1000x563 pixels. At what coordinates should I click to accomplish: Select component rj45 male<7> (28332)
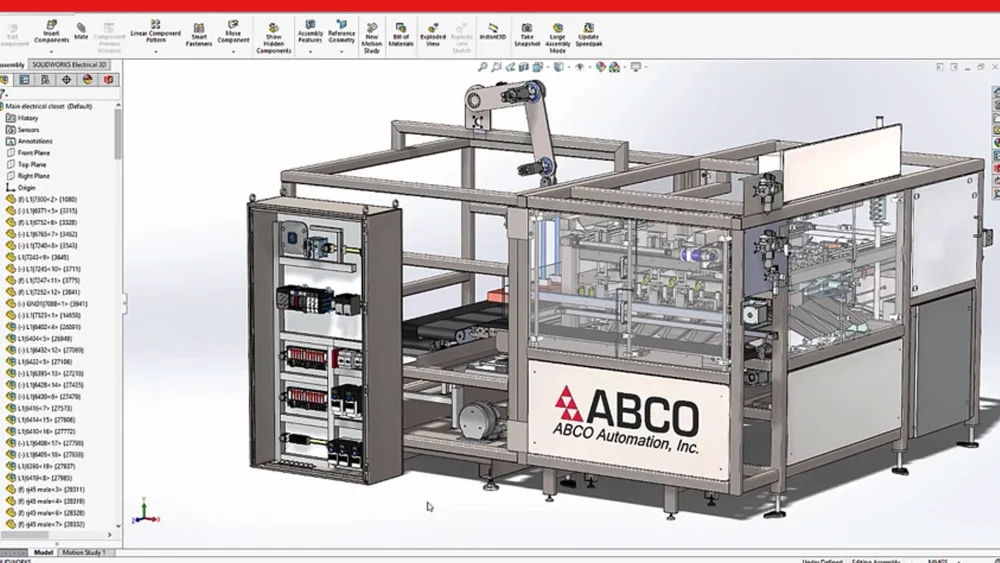46,524
